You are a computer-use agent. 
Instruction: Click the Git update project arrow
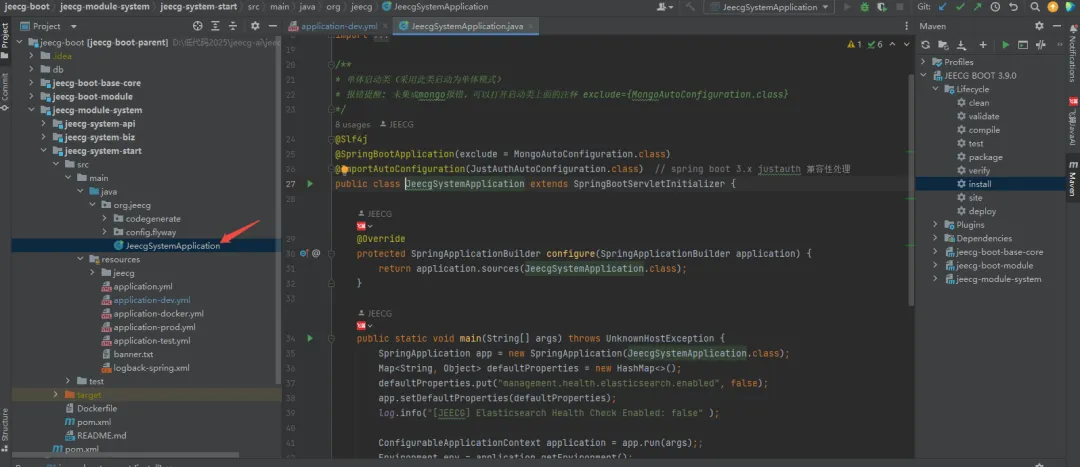pos(943,7)
